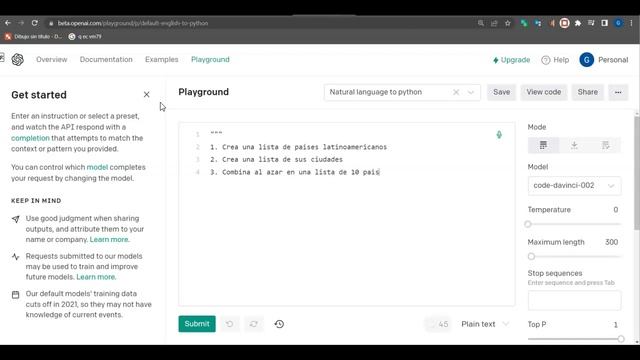Select the Edit mode icon
The image size is (640, 360).
tap(605, 145)
